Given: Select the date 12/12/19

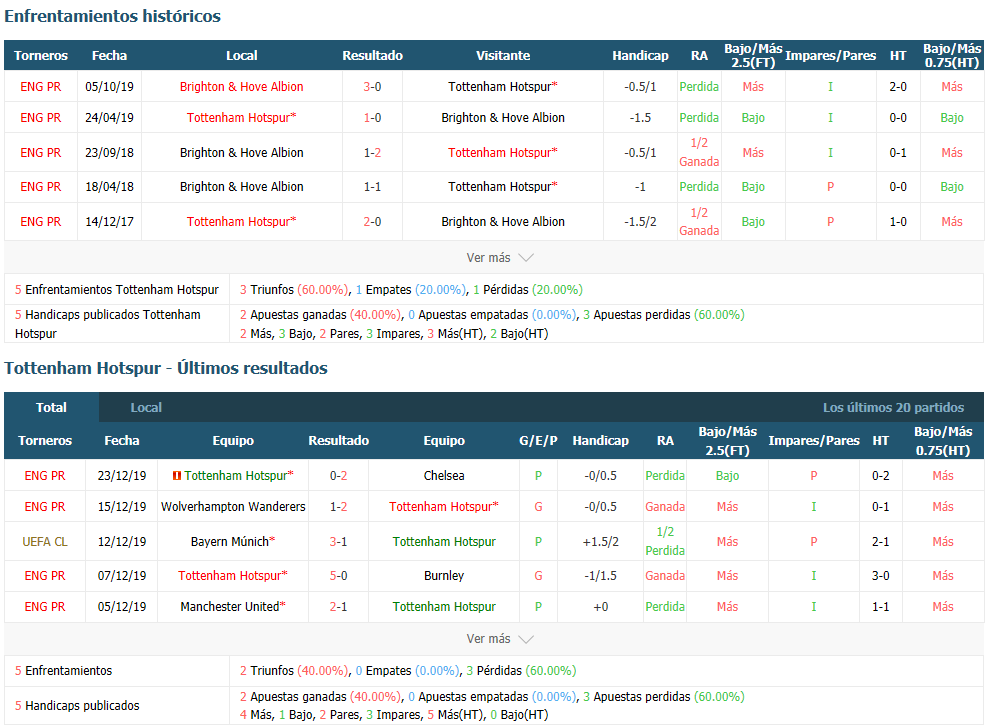Looking at the screenshot, I should point(122,541).
